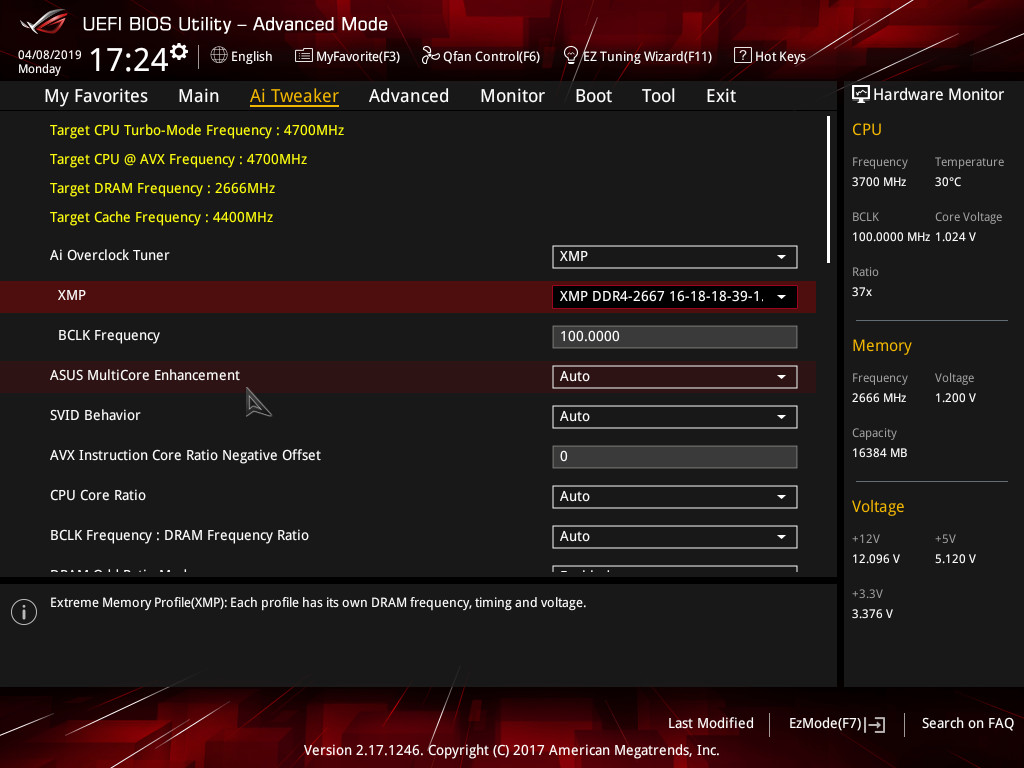Click CPU frequency value 3700 MHz
This screenshot has width=1024, height=768.
pos(878,182)
